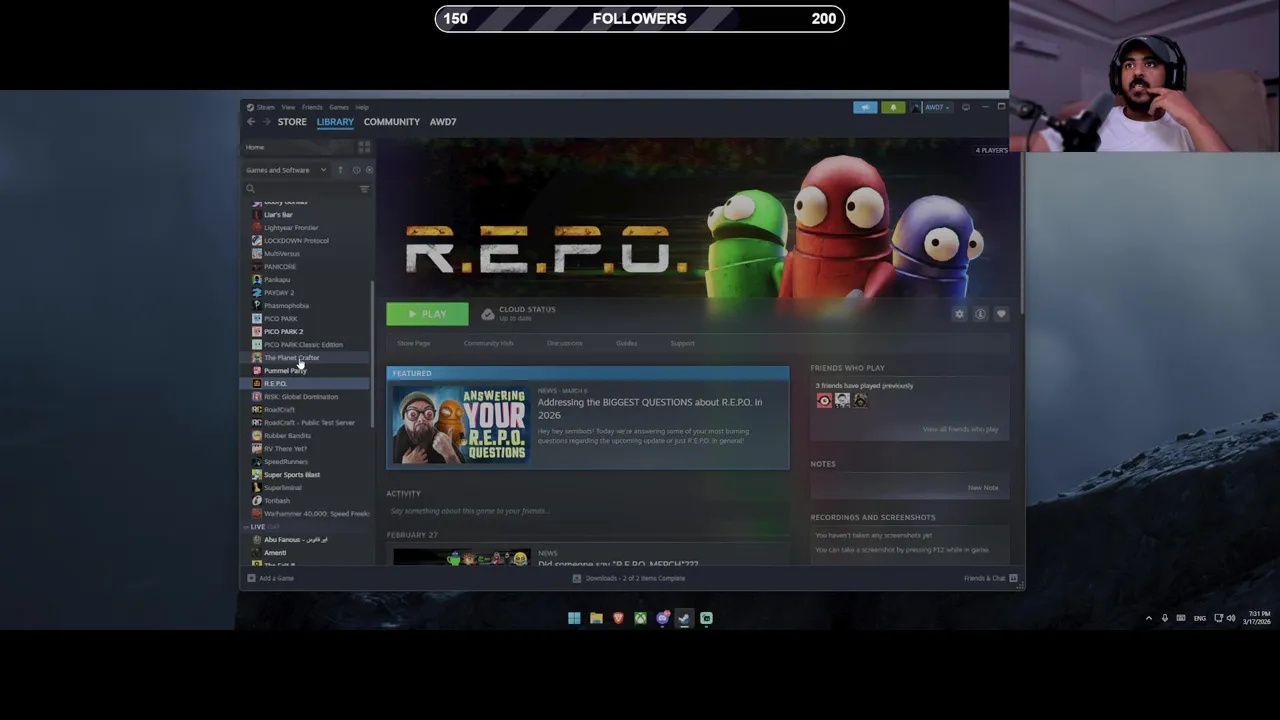Open the Guides link

point(626,343)
